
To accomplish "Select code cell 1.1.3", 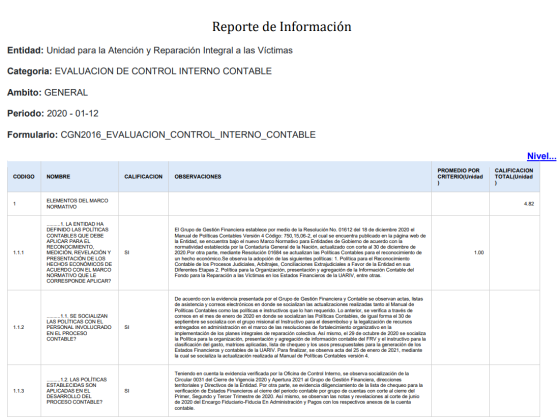I will [19, 391].
